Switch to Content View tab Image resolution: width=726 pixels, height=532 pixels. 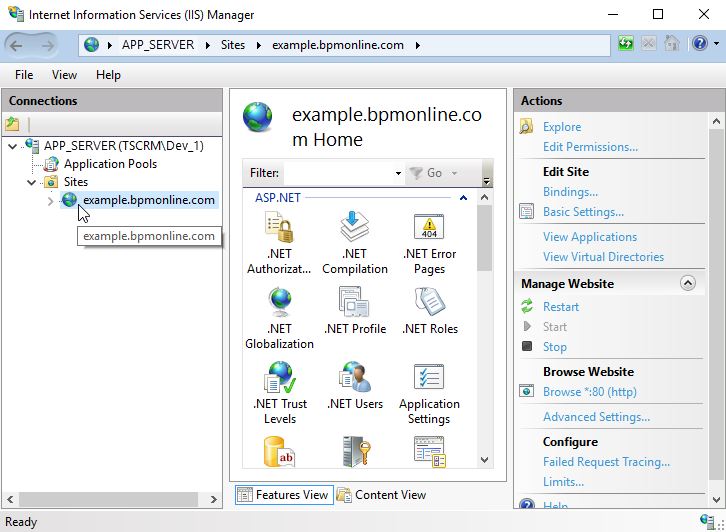(381, 495)
